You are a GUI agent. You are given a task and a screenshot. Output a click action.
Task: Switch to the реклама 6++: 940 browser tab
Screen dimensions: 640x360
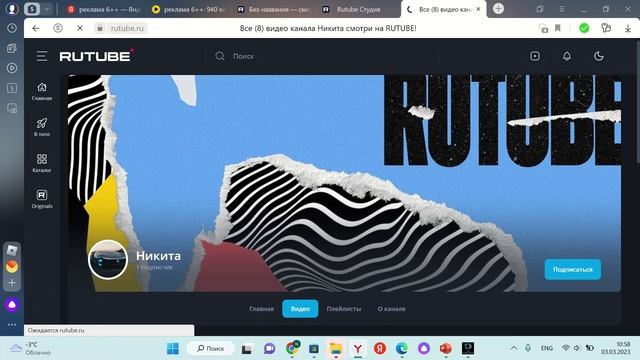click(189, 9)
